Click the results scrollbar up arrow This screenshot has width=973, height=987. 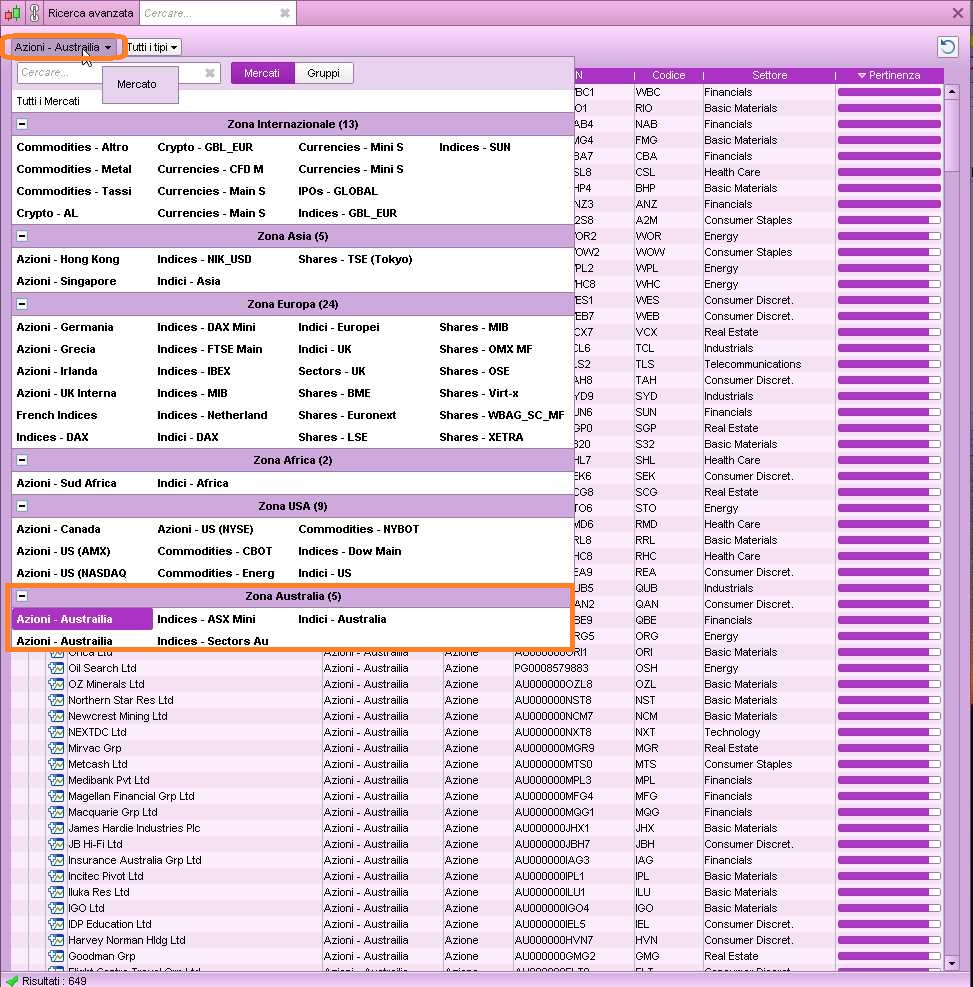coord(952,92)
